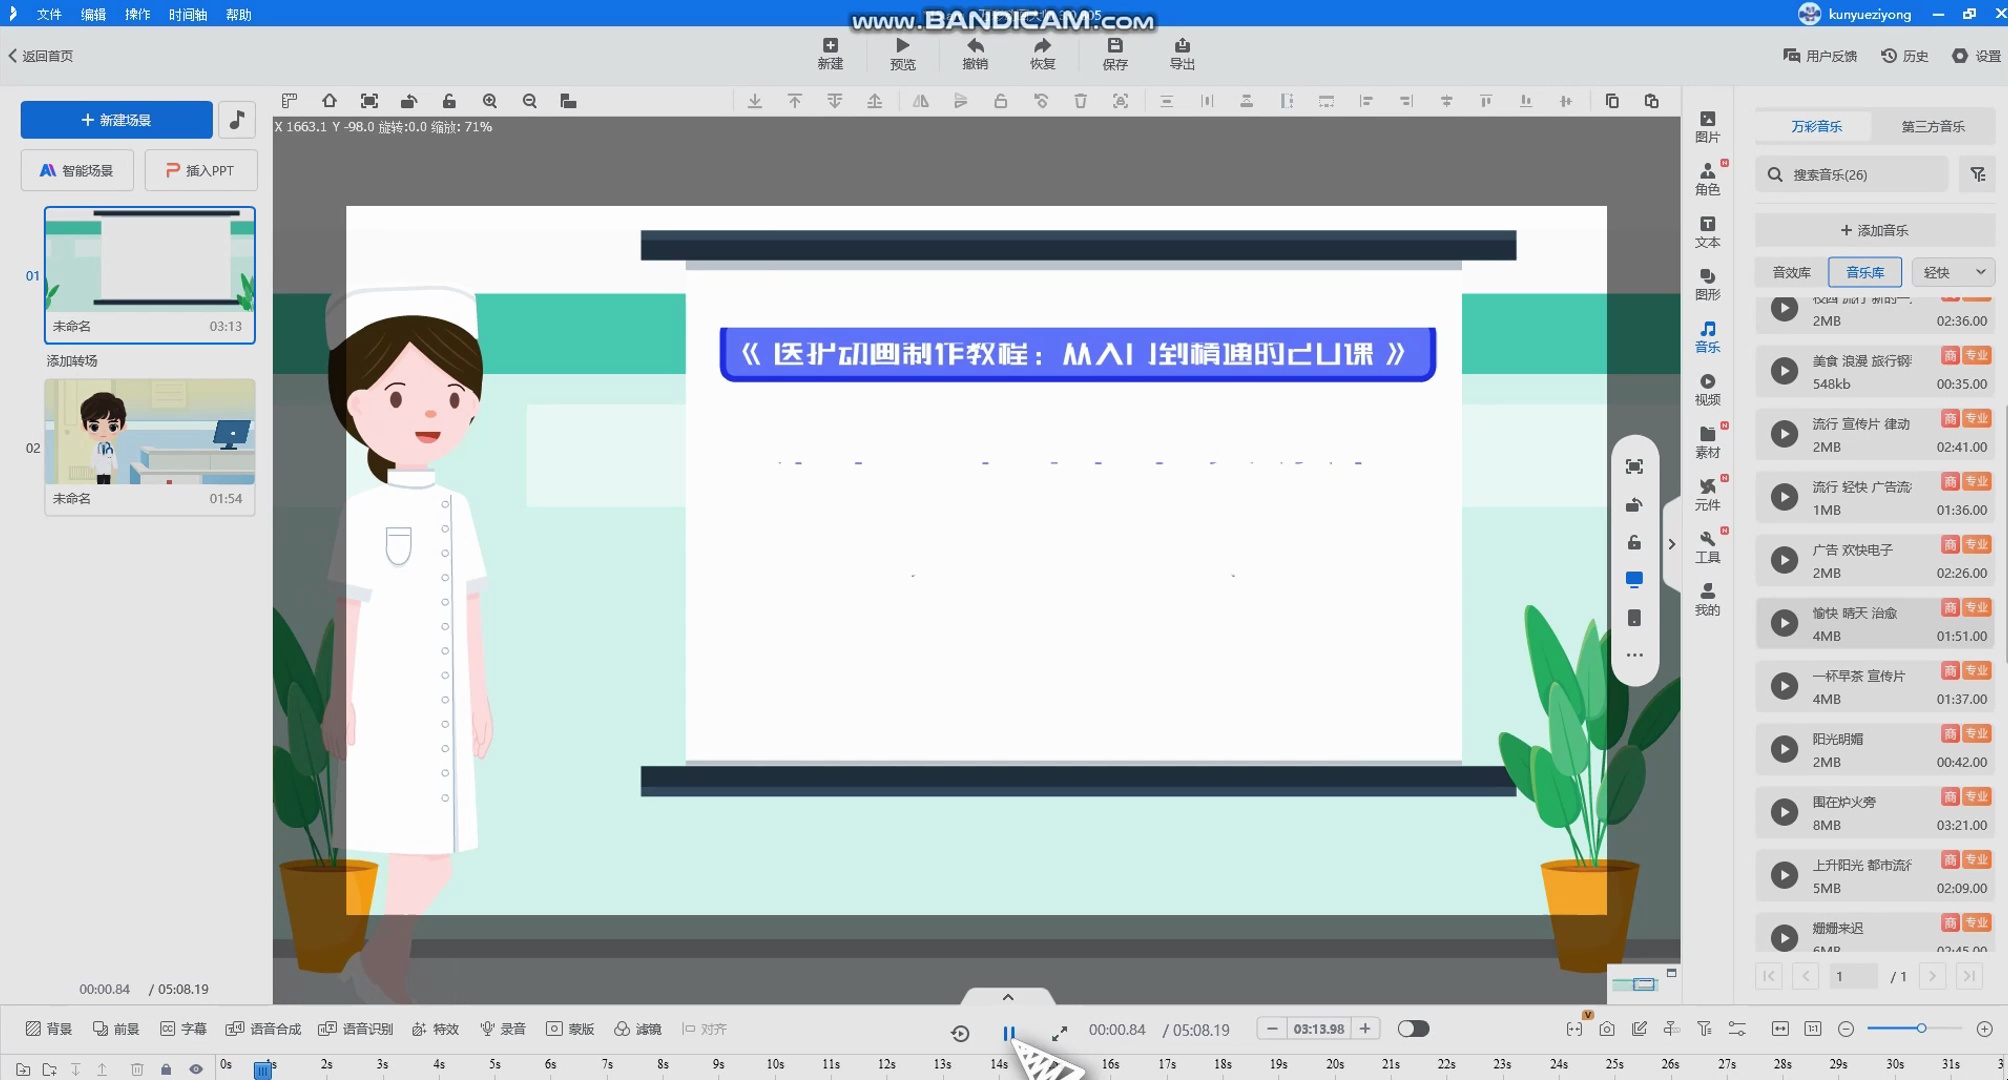2008x1080 pixels.
Task: Click 添加转场 between scenes
Action: (x=71, y=361)
